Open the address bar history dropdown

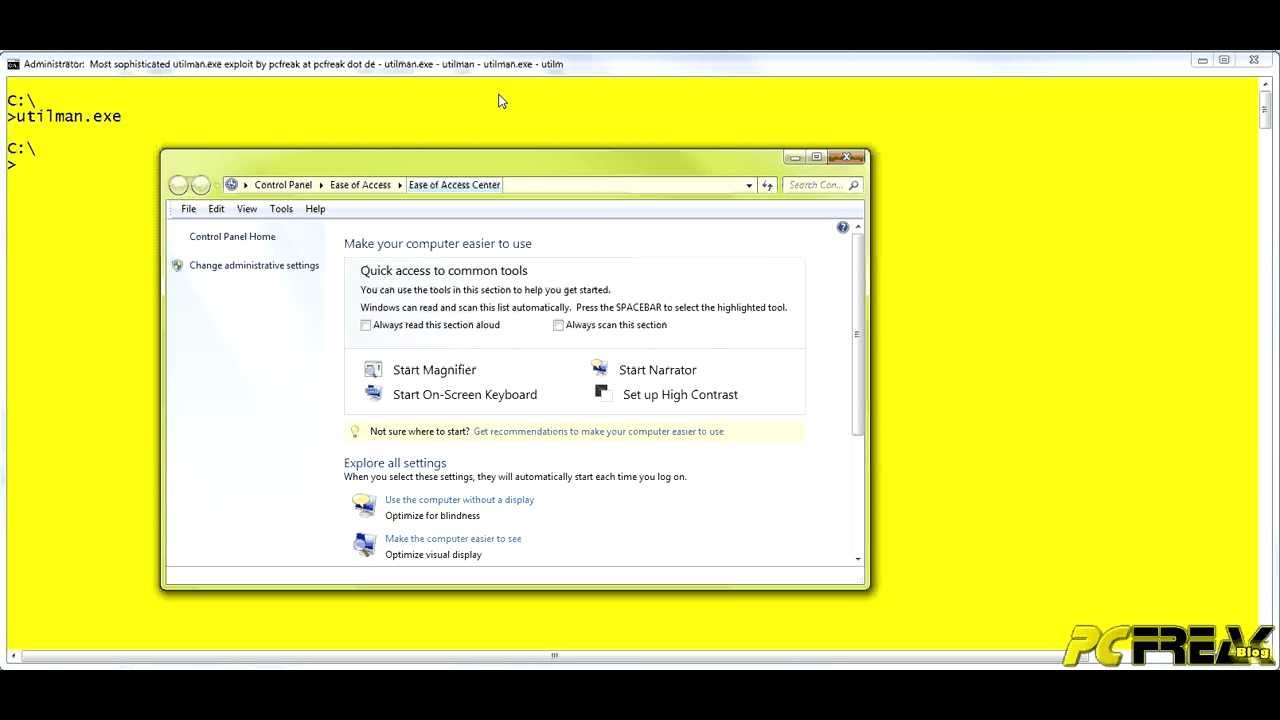coord(749,185)
